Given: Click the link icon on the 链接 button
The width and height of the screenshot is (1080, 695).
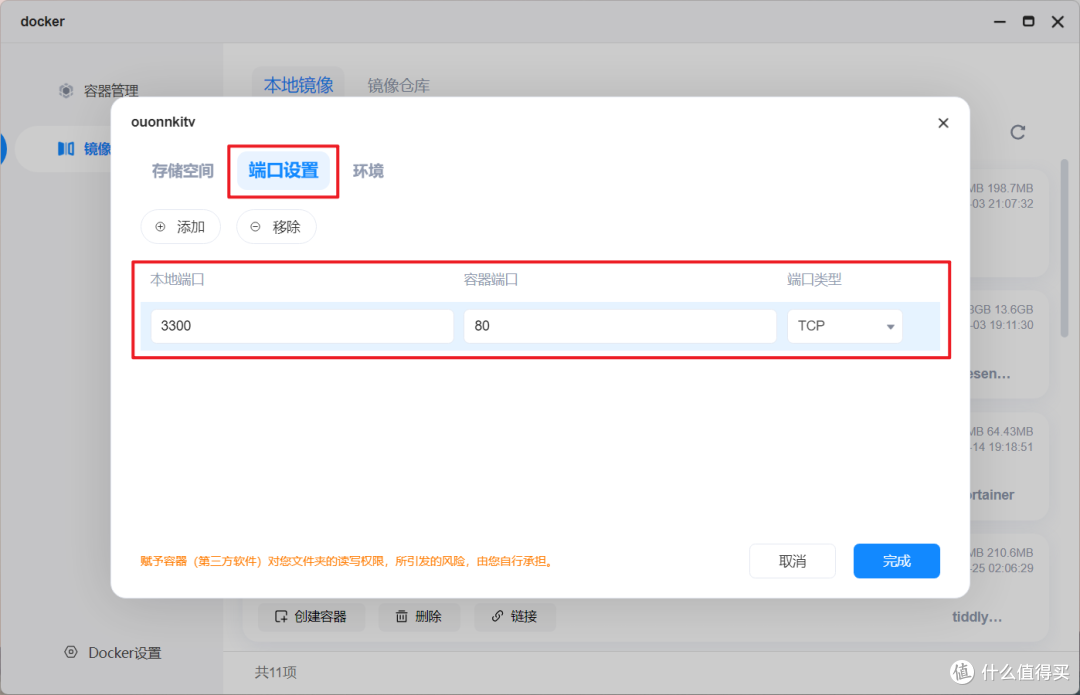Looking at the screenshot, I should (497, 616).
